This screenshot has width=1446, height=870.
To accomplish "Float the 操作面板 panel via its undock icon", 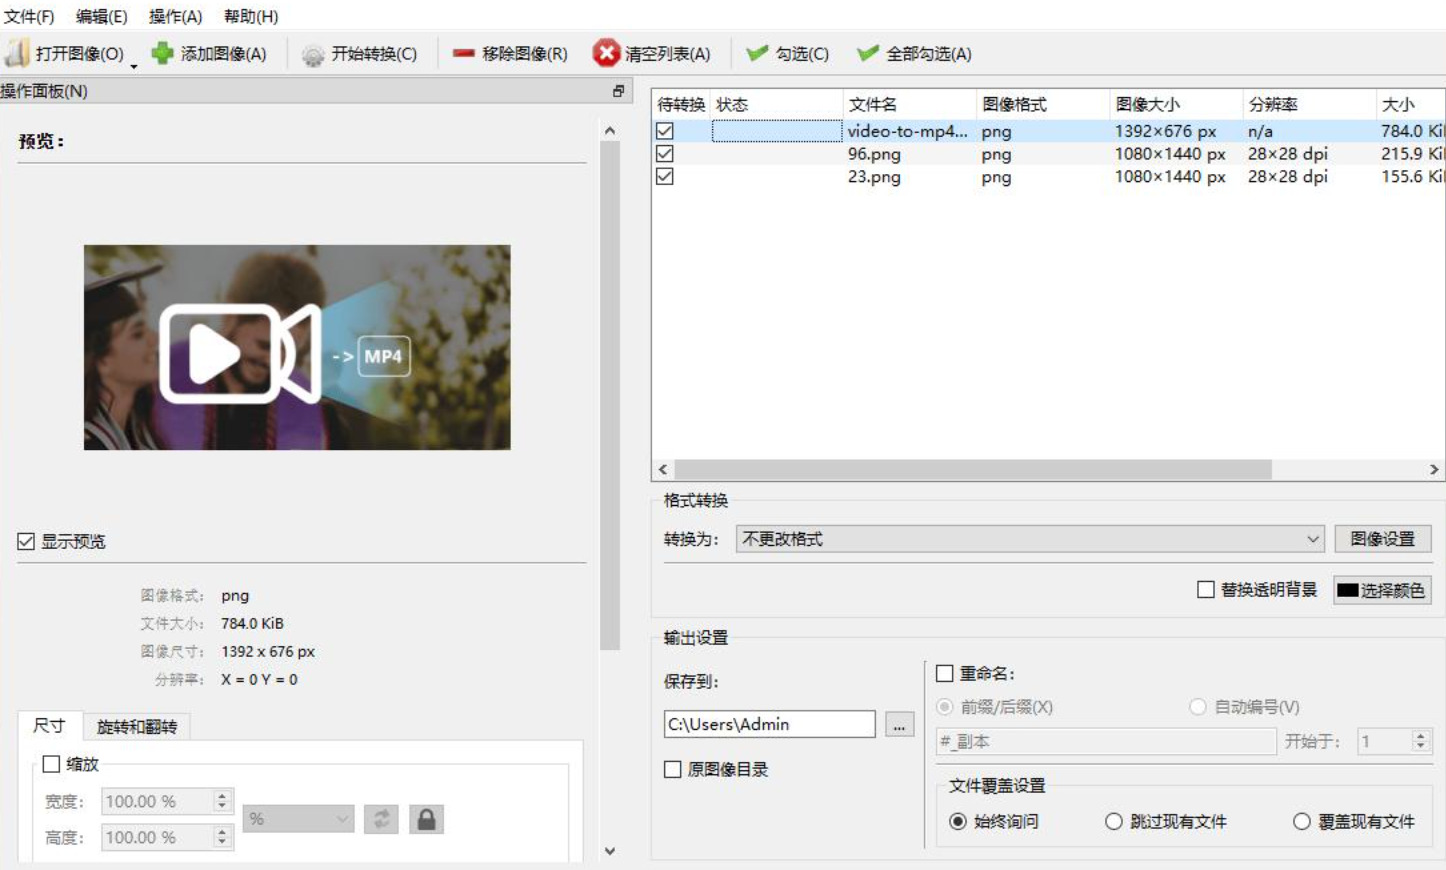I will pos(618,91).
